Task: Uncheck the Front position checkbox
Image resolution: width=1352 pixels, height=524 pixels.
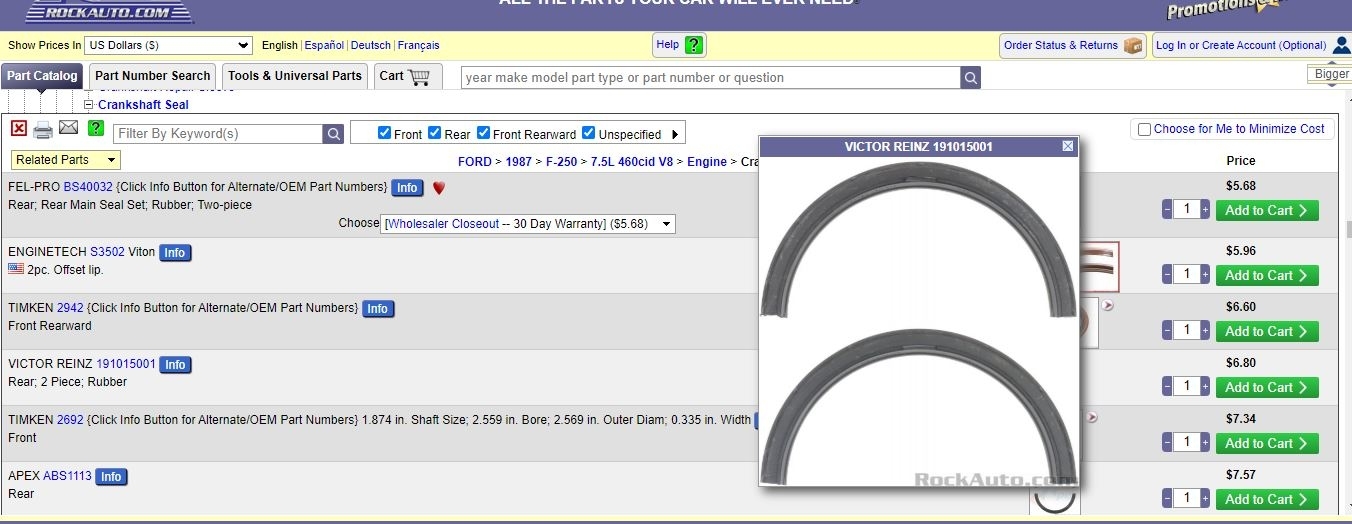Action: 384,133
